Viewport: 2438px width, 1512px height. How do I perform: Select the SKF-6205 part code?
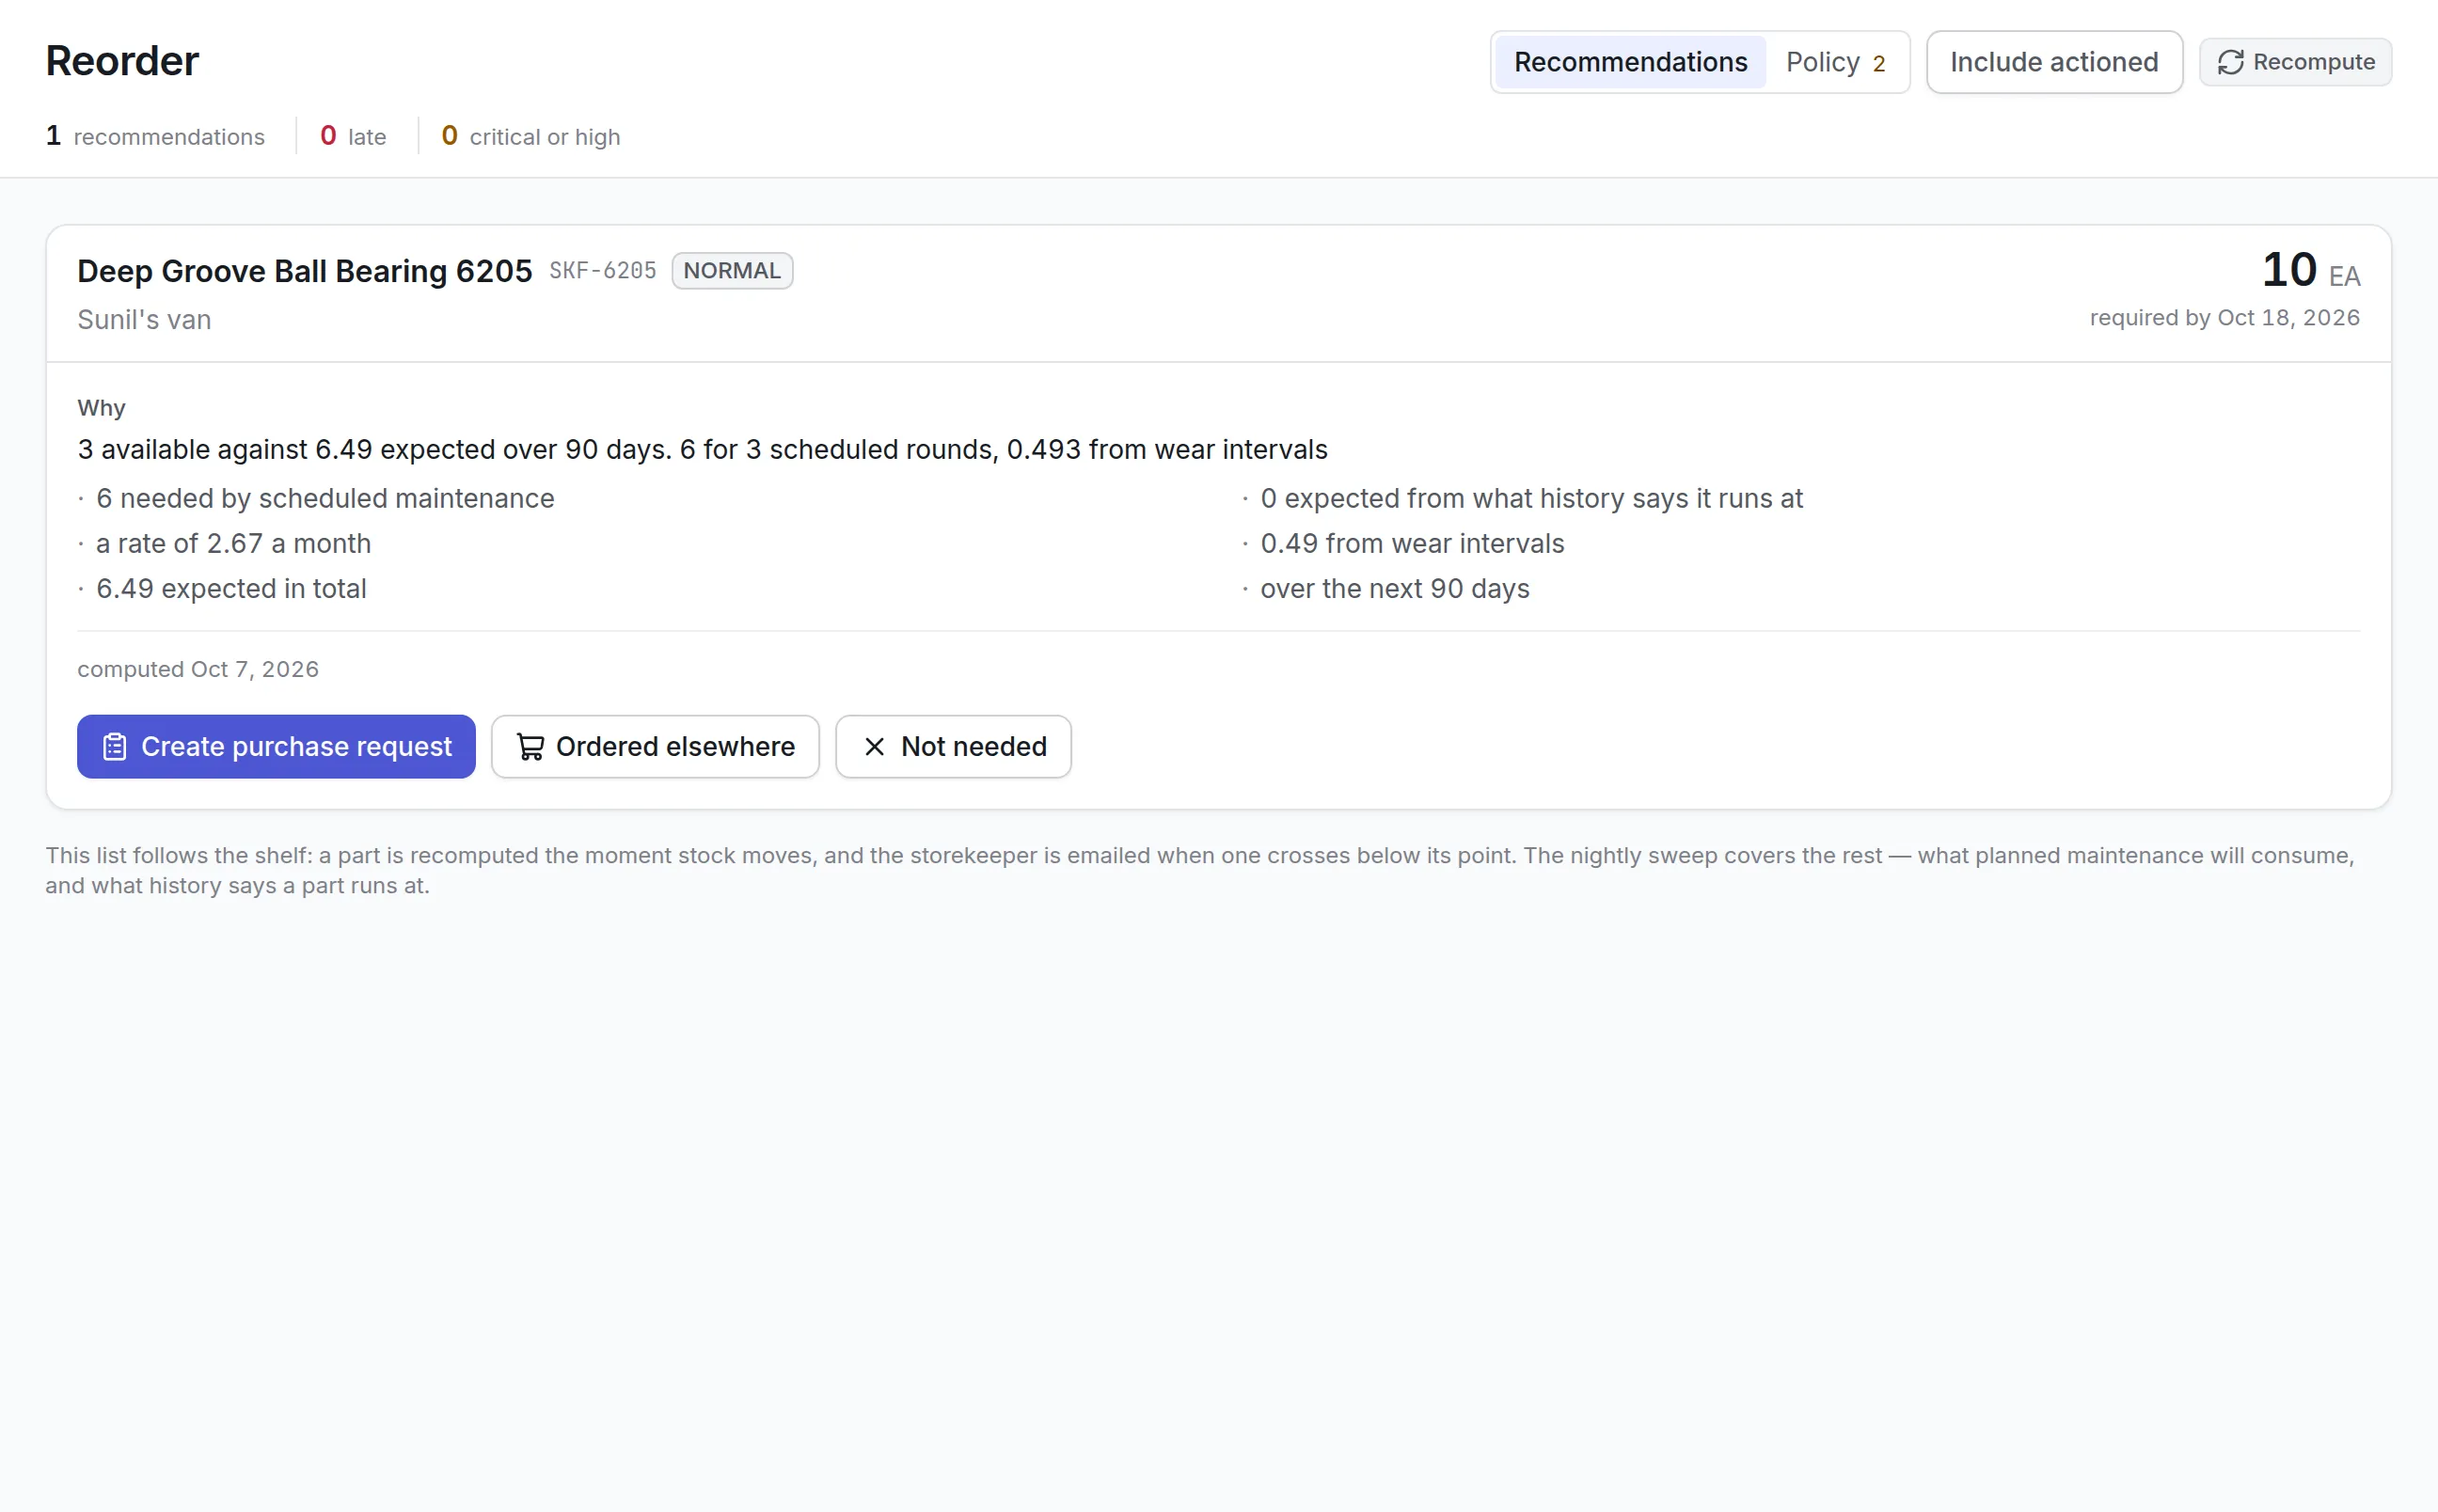[603, 271]
